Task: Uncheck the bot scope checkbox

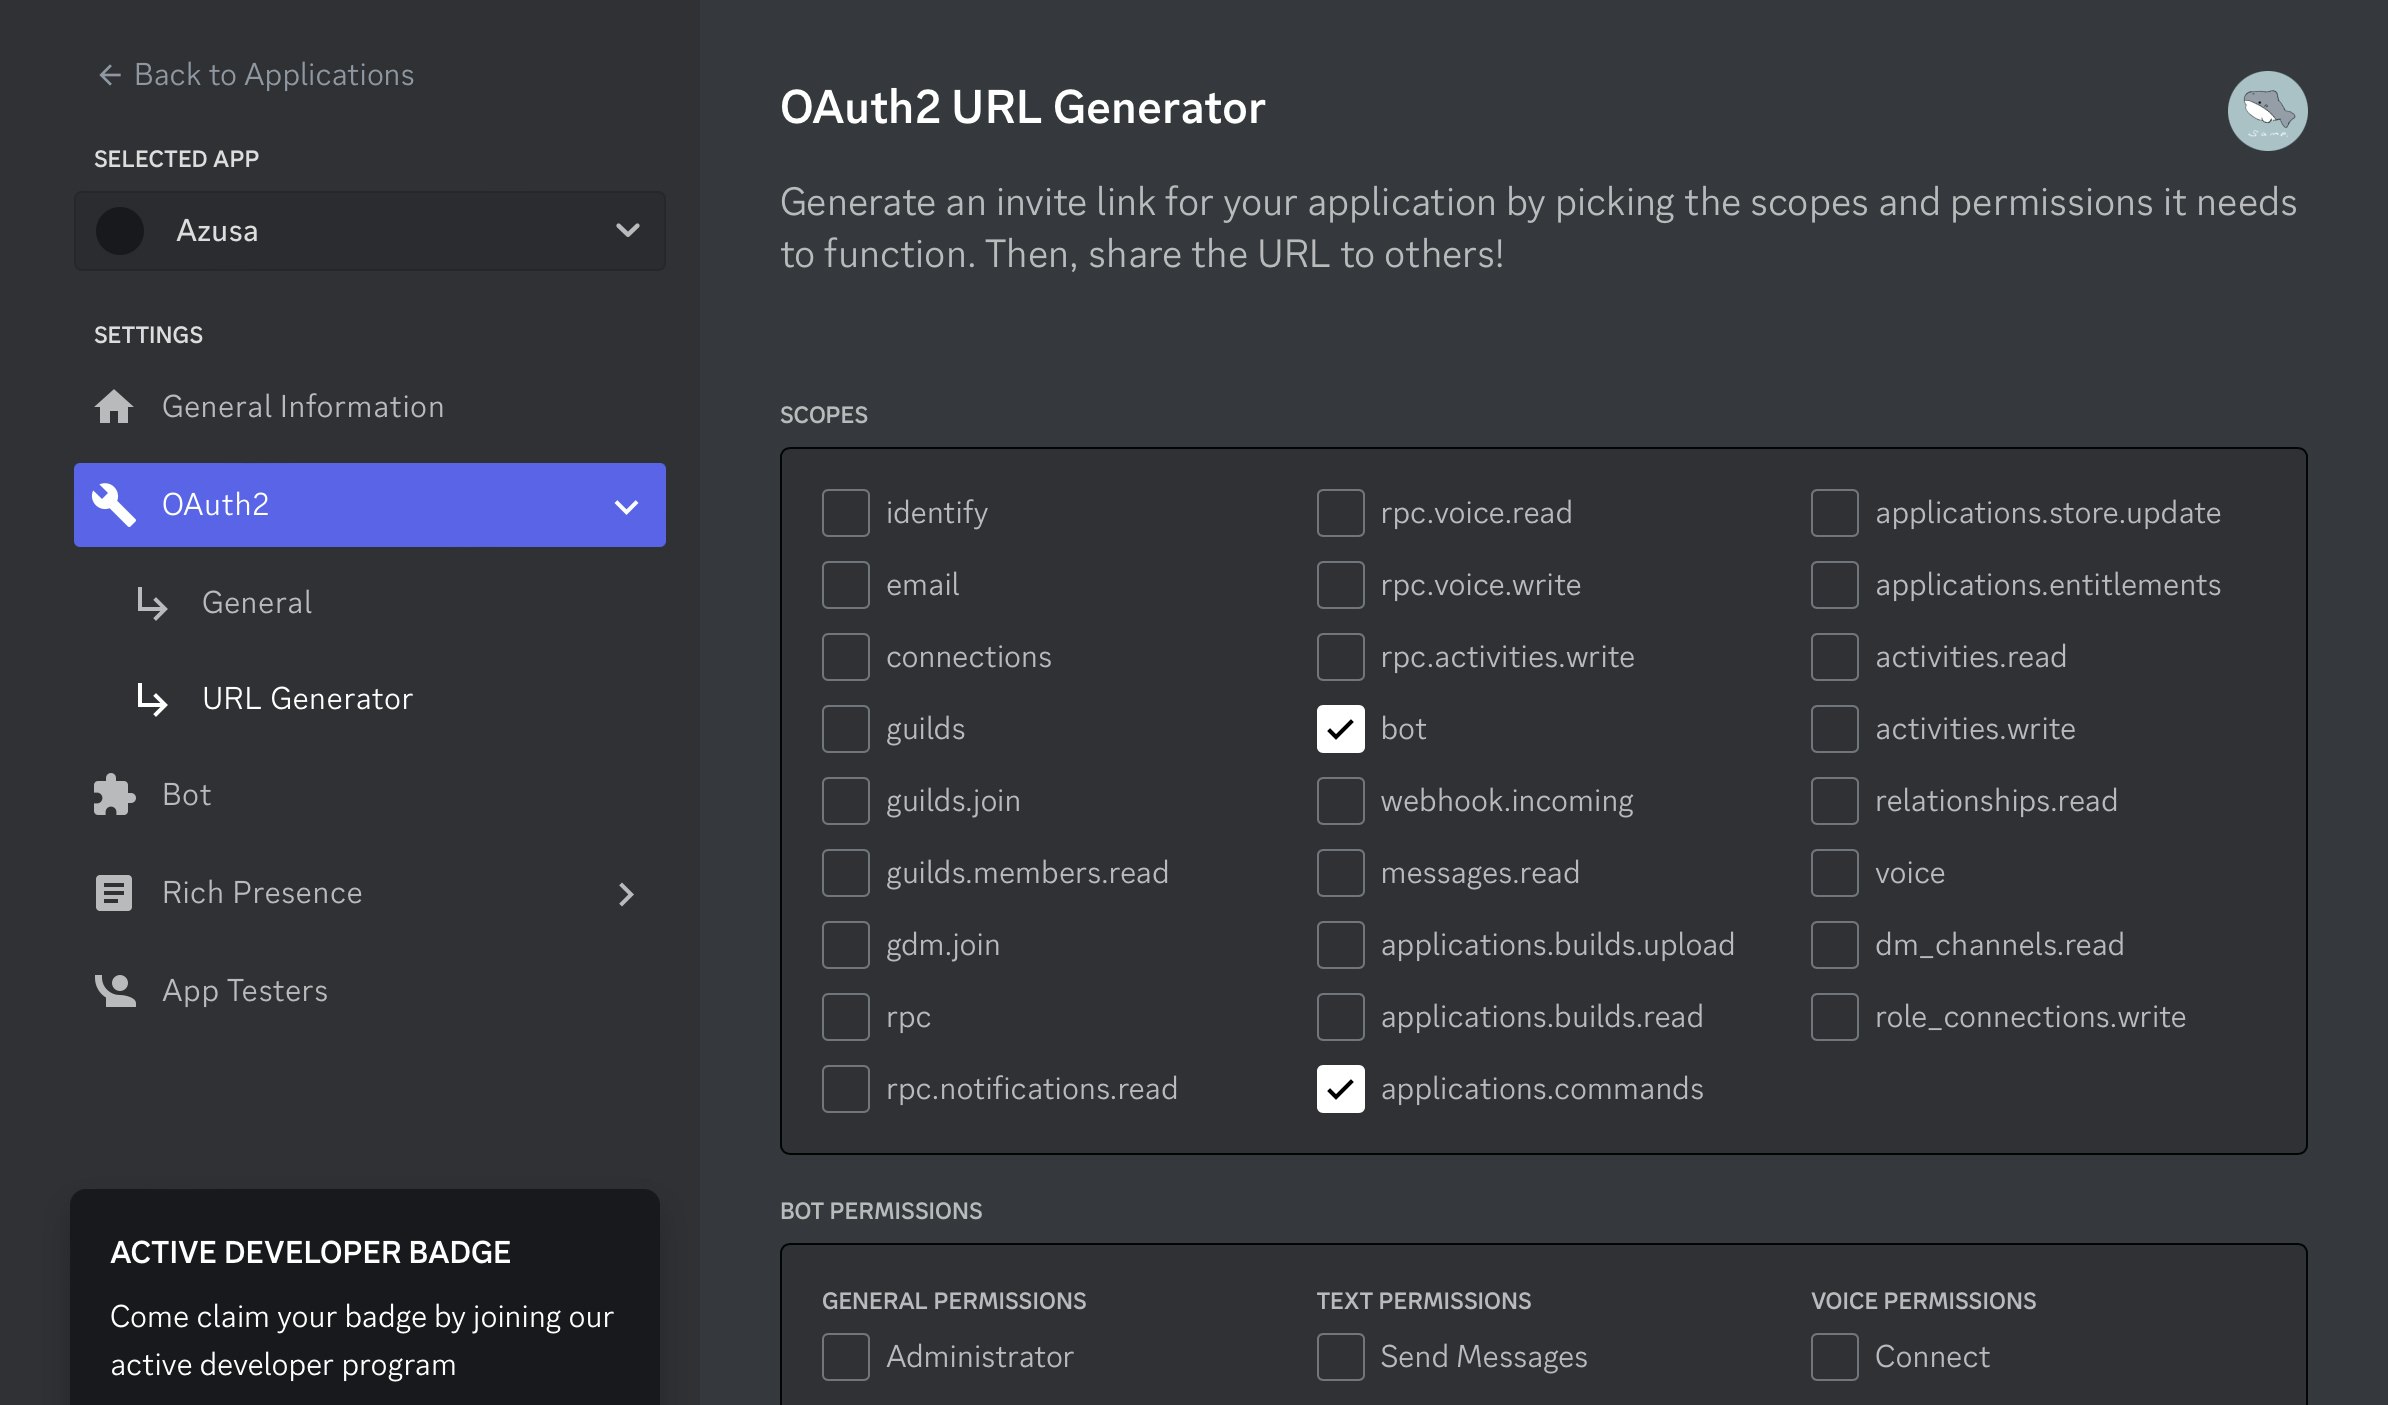Action: (x=1340, y=729)
